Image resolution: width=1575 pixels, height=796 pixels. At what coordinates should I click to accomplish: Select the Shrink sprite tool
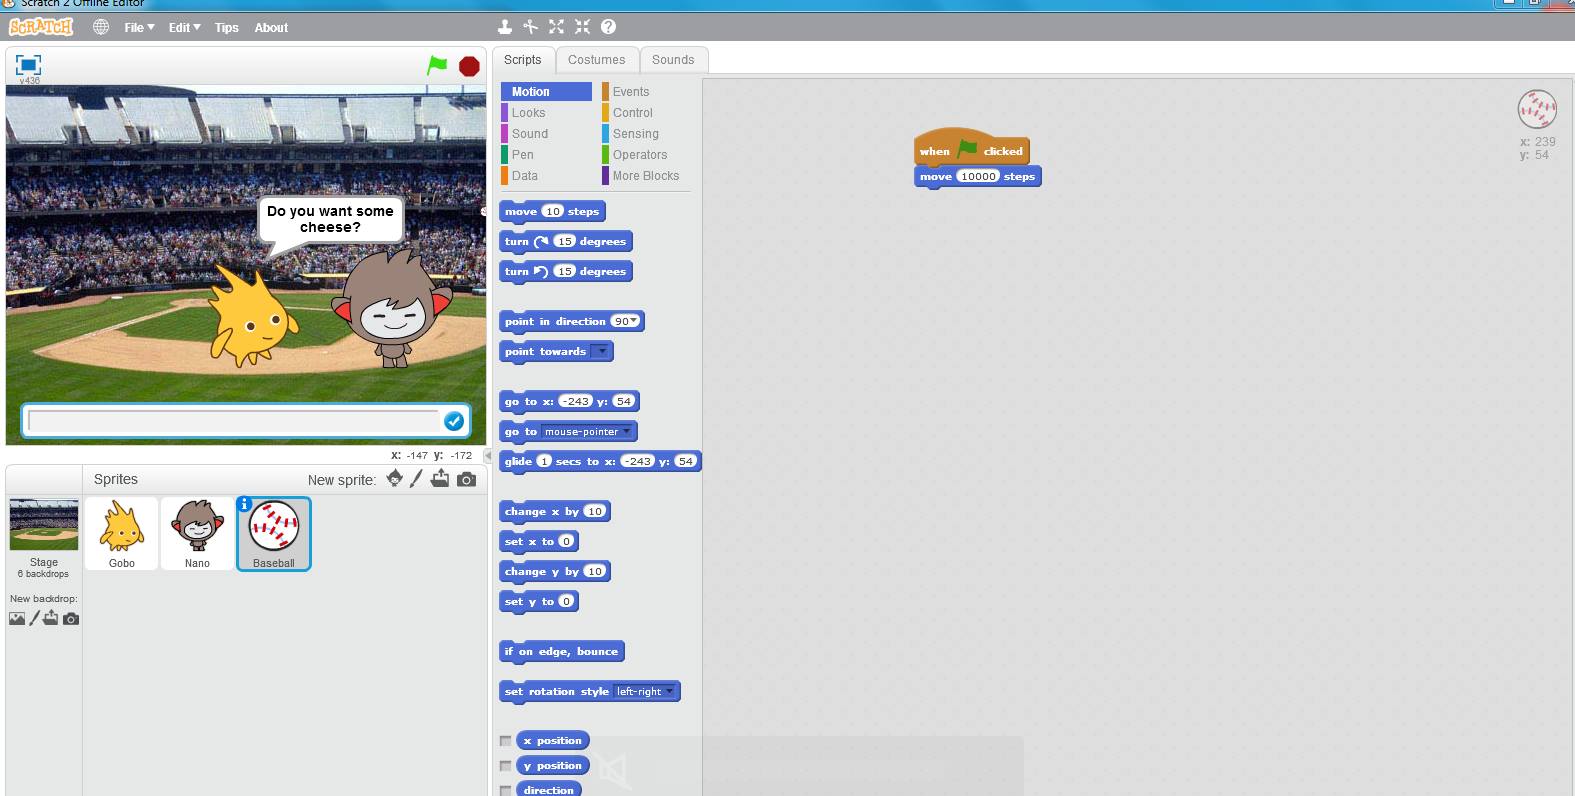(582, 27)
